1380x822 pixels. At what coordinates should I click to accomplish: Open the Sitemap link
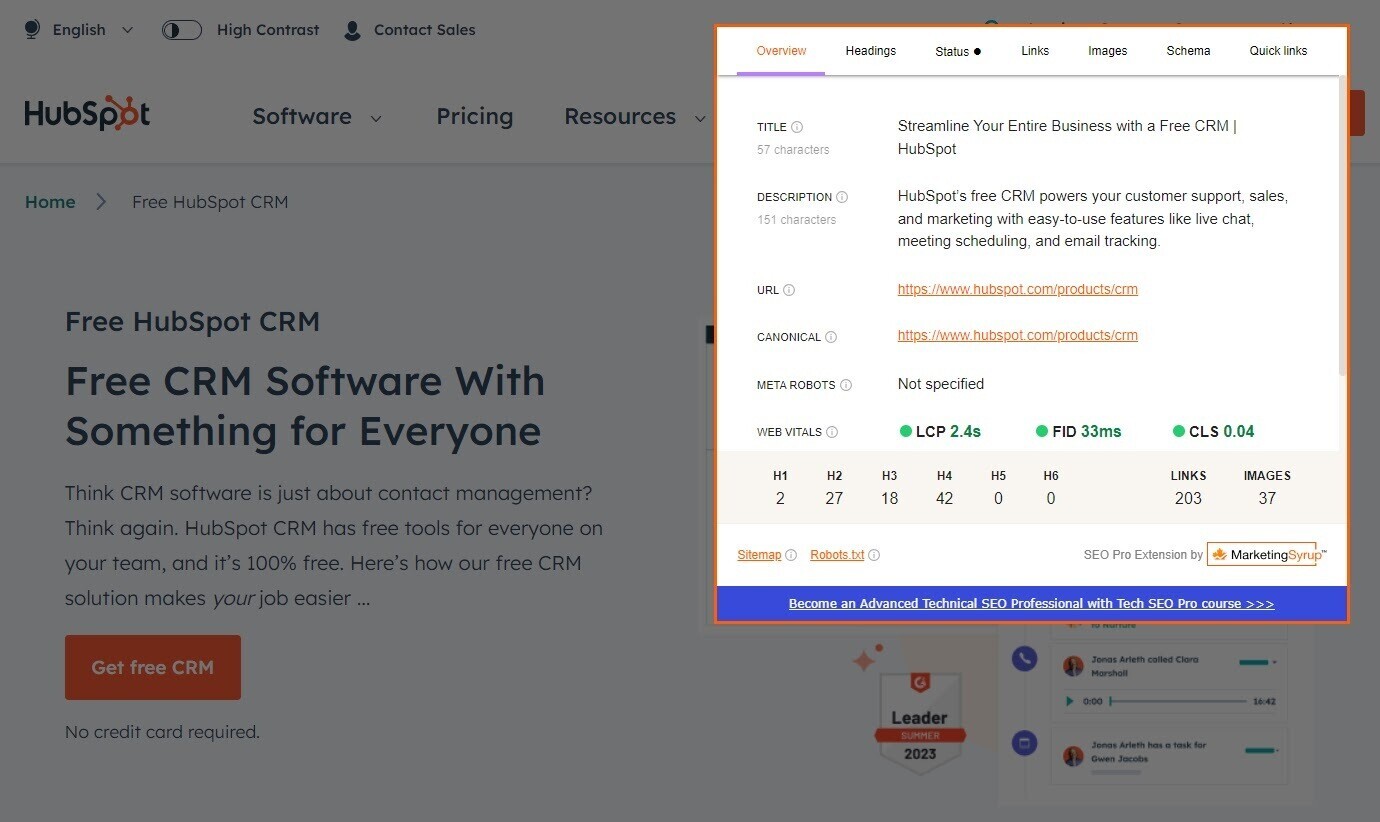(x=759, y=554)
